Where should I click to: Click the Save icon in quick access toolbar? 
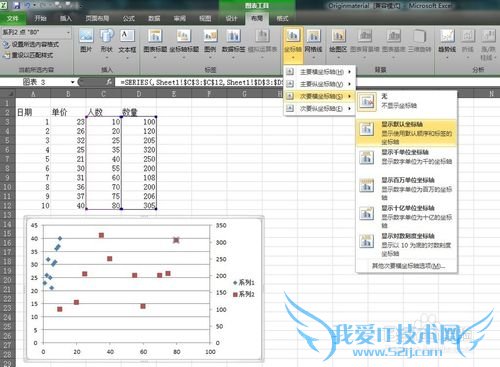click(x=16, y=5)
